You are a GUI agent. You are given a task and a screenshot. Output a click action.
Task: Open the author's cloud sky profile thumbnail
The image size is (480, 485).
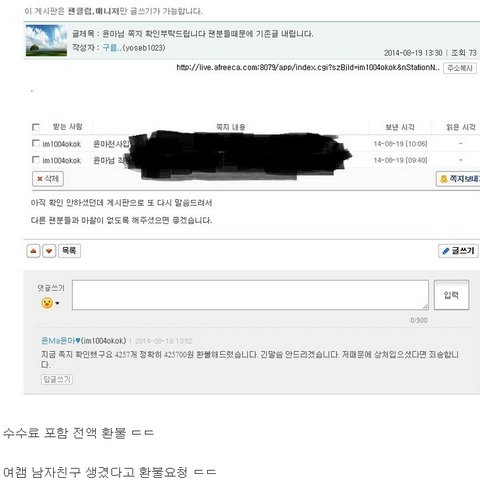click(x=46, y=40)
